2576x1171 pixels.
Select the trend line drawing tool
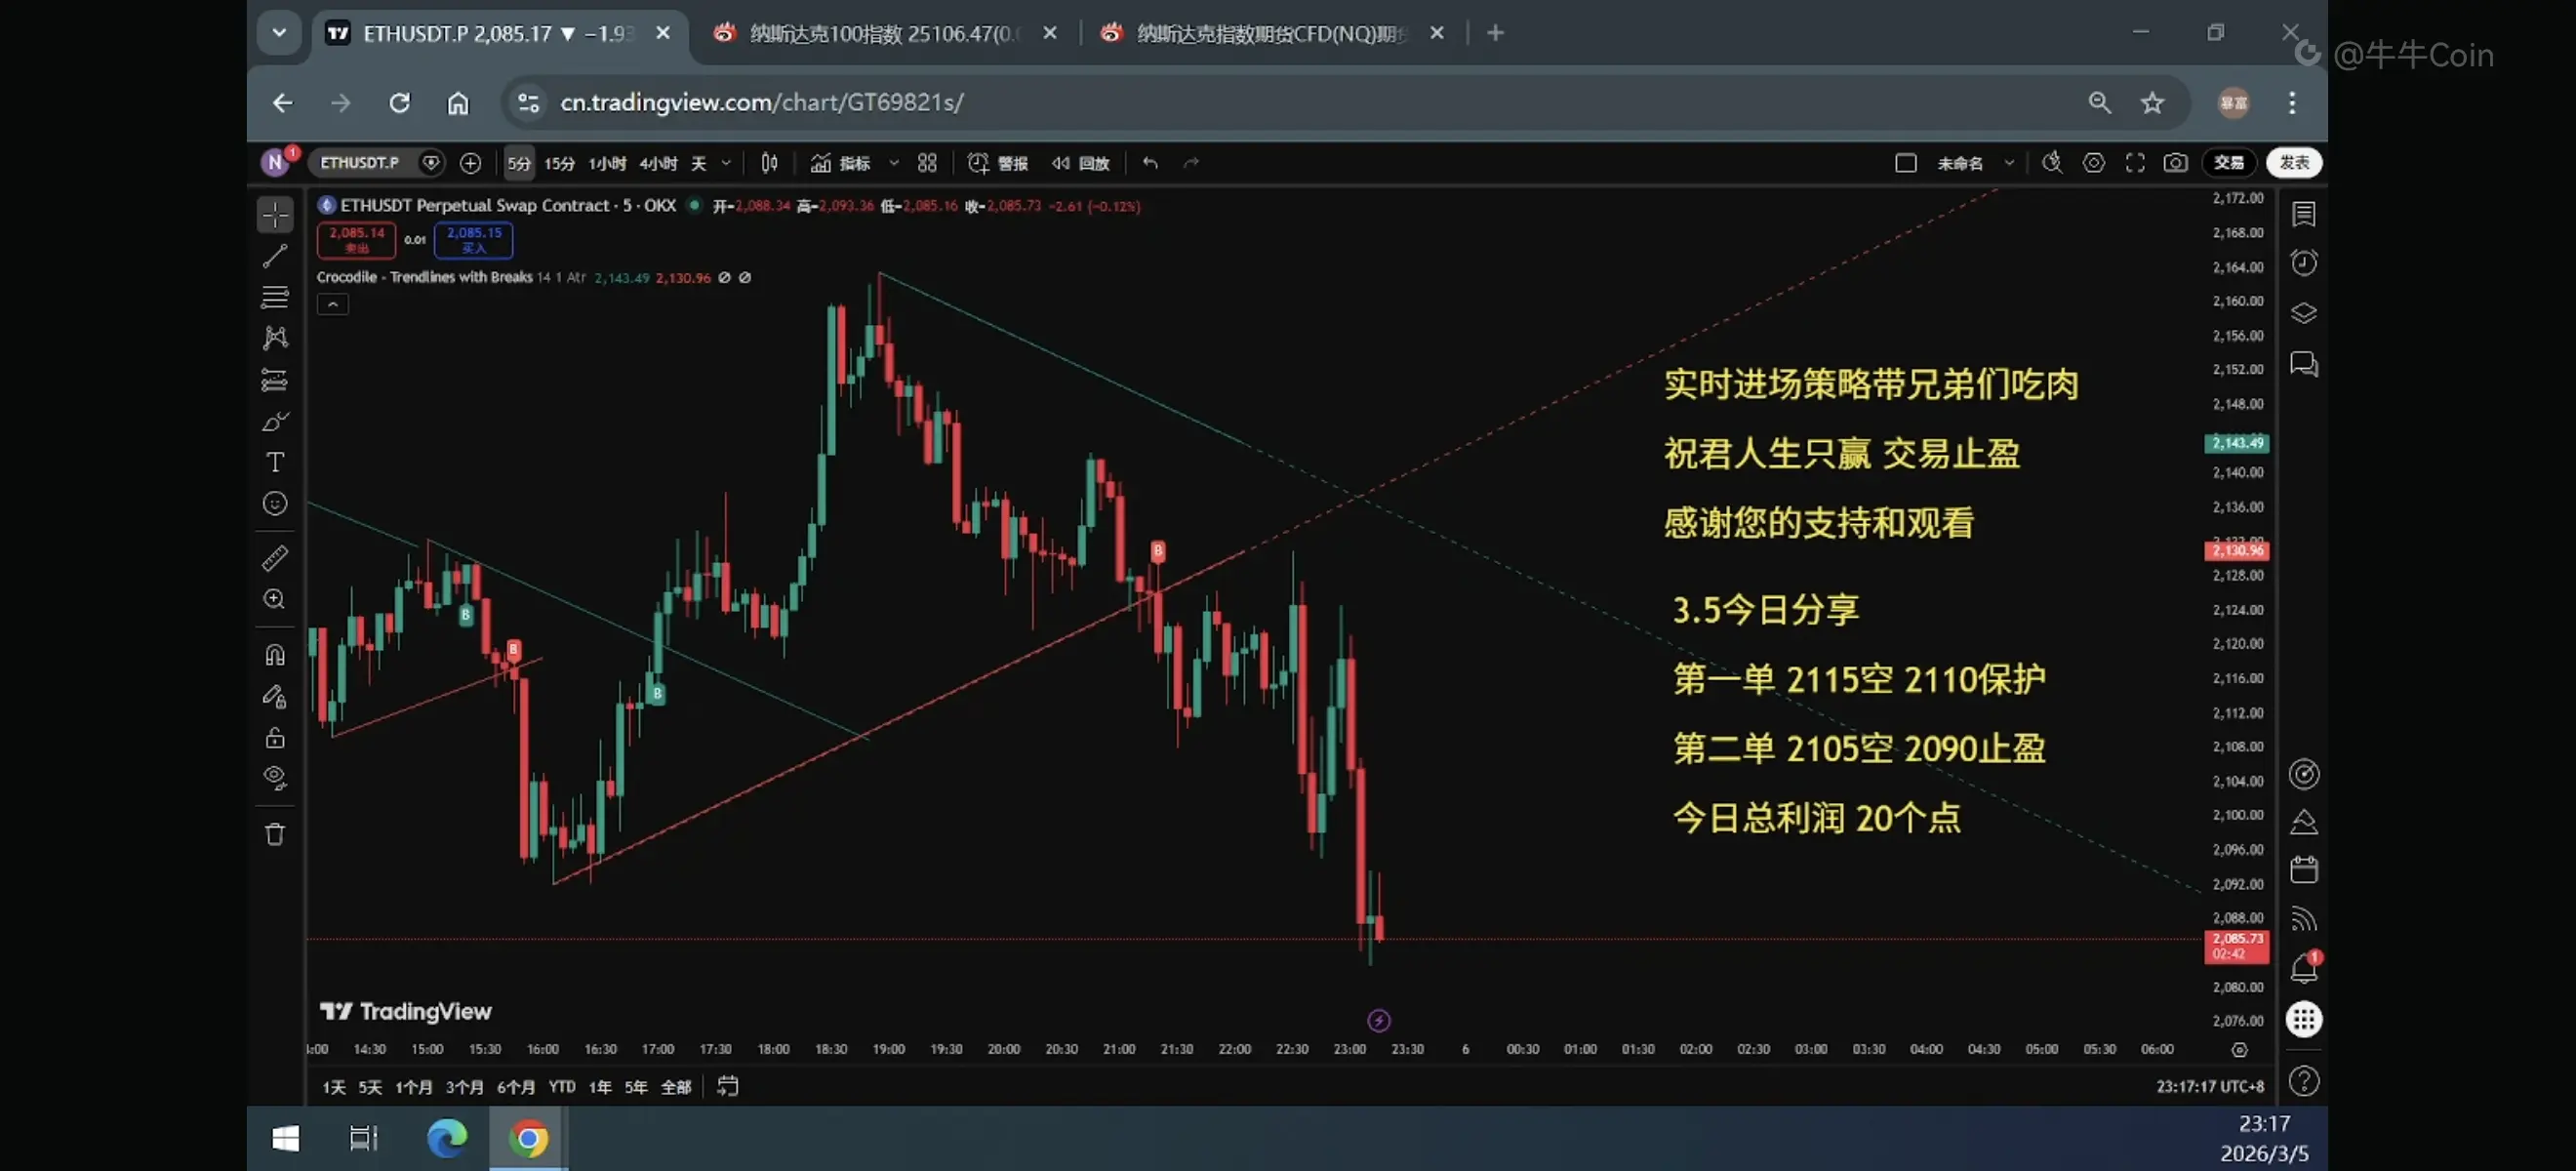tap(275, 256)
